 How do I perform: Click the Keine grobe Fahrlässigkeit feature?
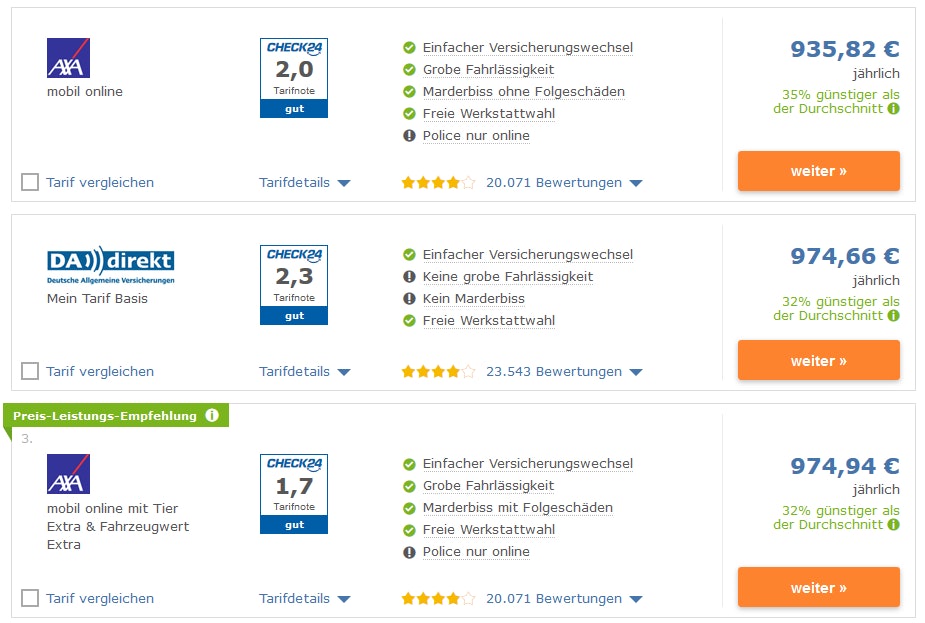pyautogui.click(x=507, y=277)
